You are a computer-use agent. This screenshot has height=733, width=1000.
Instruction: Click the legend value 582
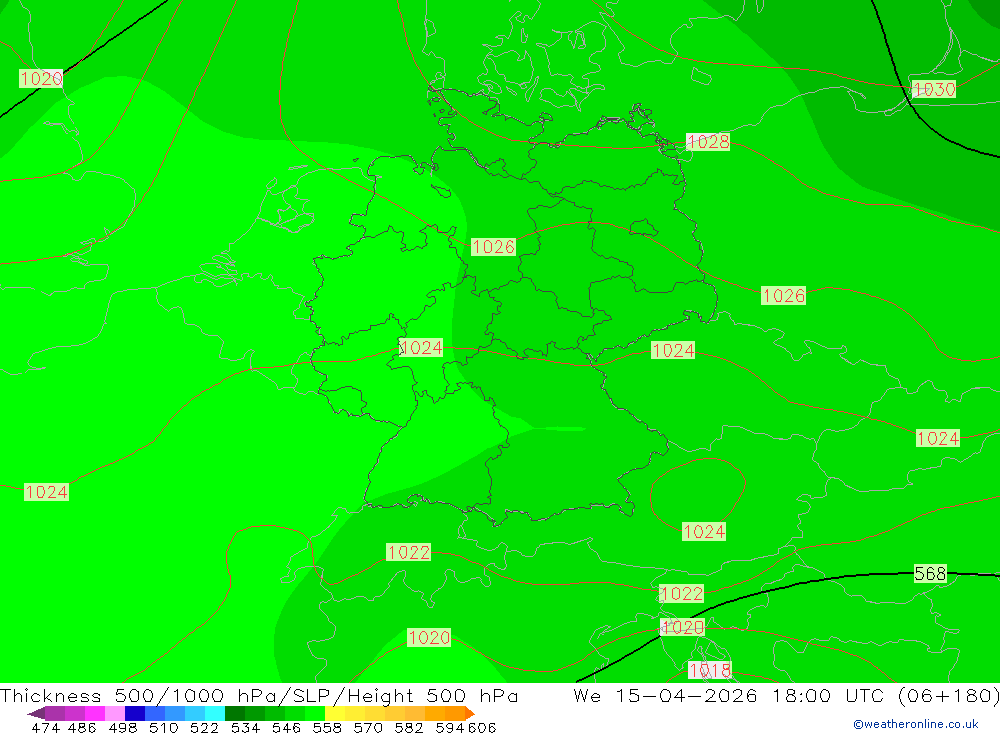pos(409,727)
